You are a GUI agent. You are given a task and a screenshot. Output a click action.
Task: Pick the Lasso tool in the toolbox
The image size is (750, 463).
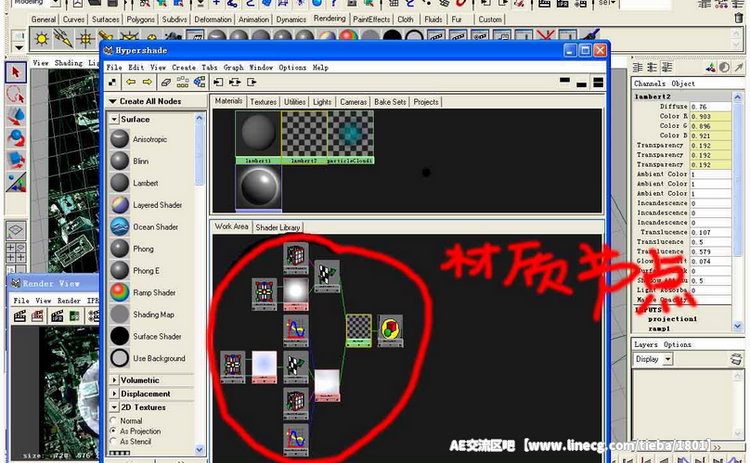click(16, 94)
